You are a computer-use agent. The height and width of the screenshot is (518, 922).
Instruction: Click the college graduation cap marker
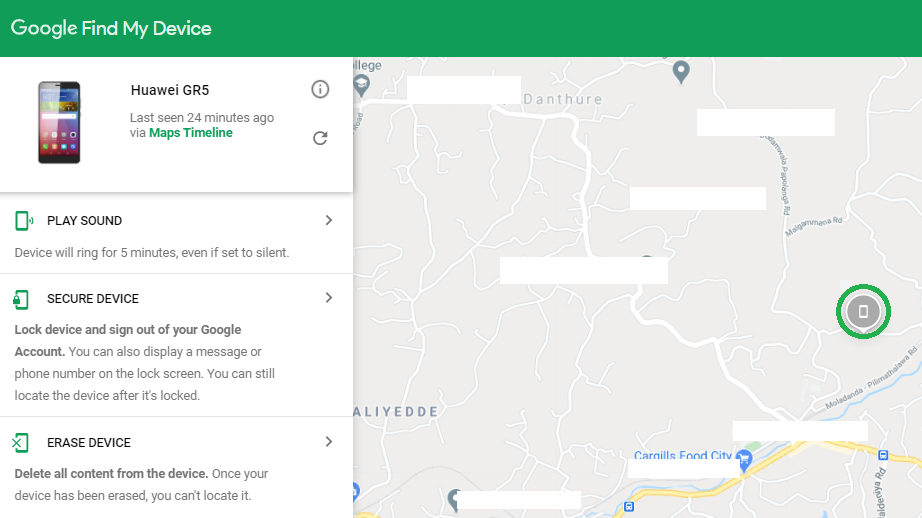[x=361, y=86]
